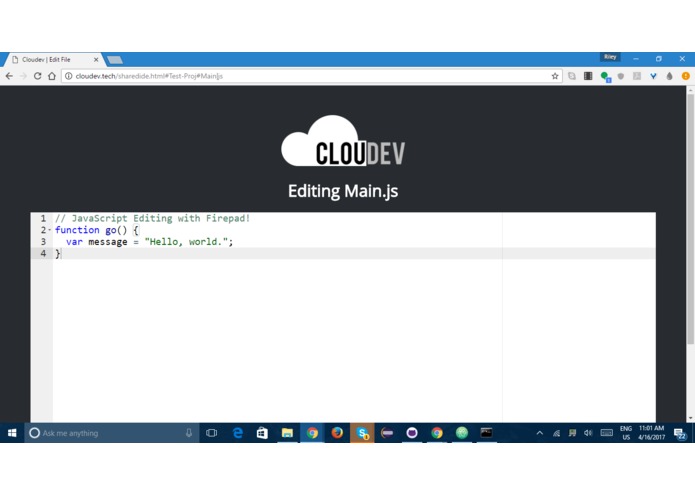Open the green chat bubble extension

605,77
